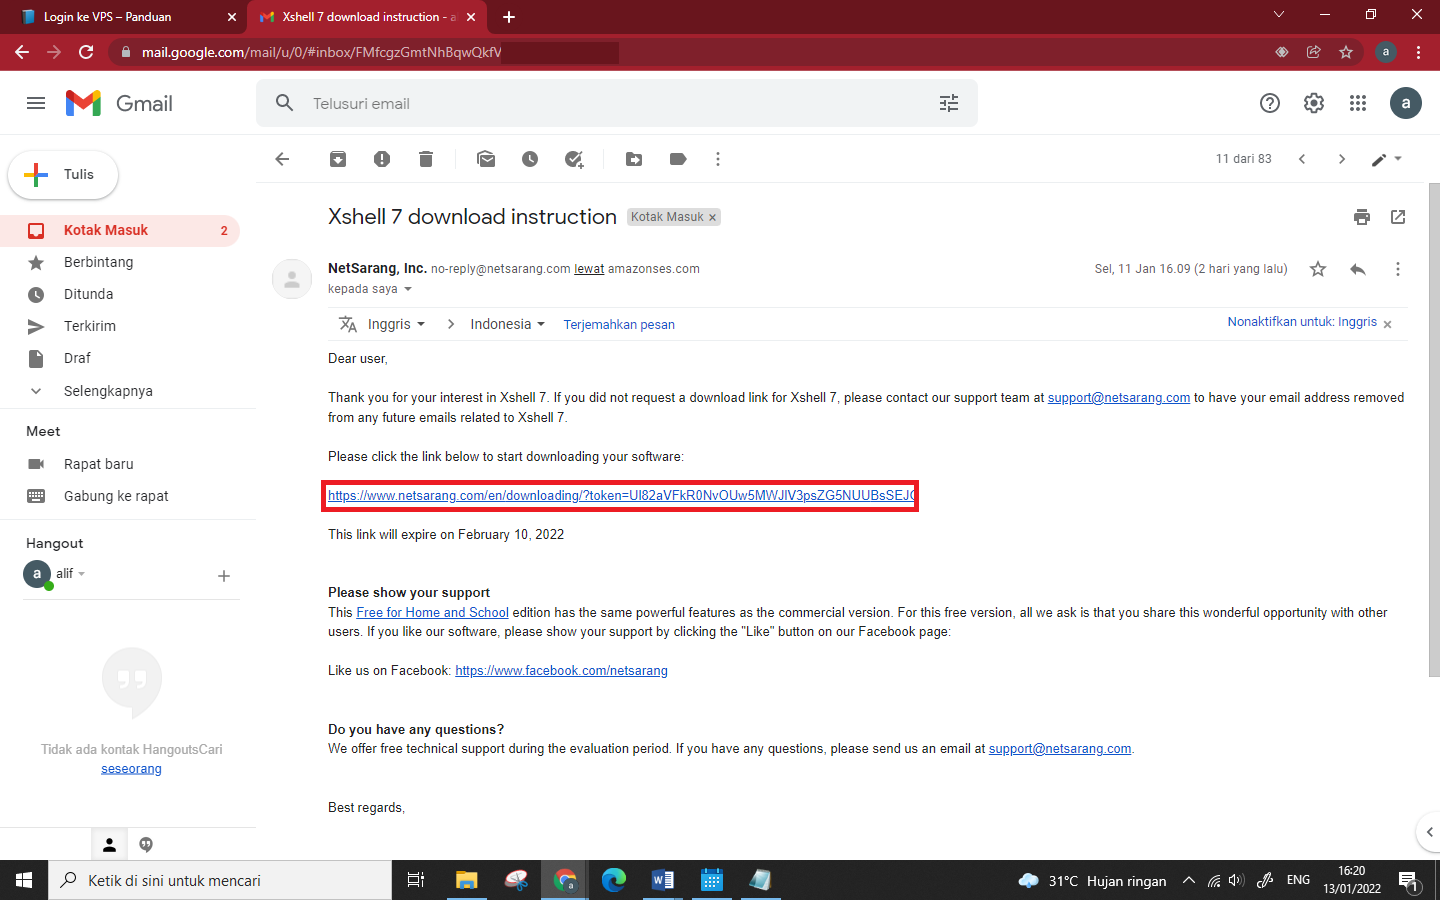Image resolution: width=1440 pixels, height=900 pixels.
Task: Remove the Kotak Masuk label from email
Action: (713, 217)
